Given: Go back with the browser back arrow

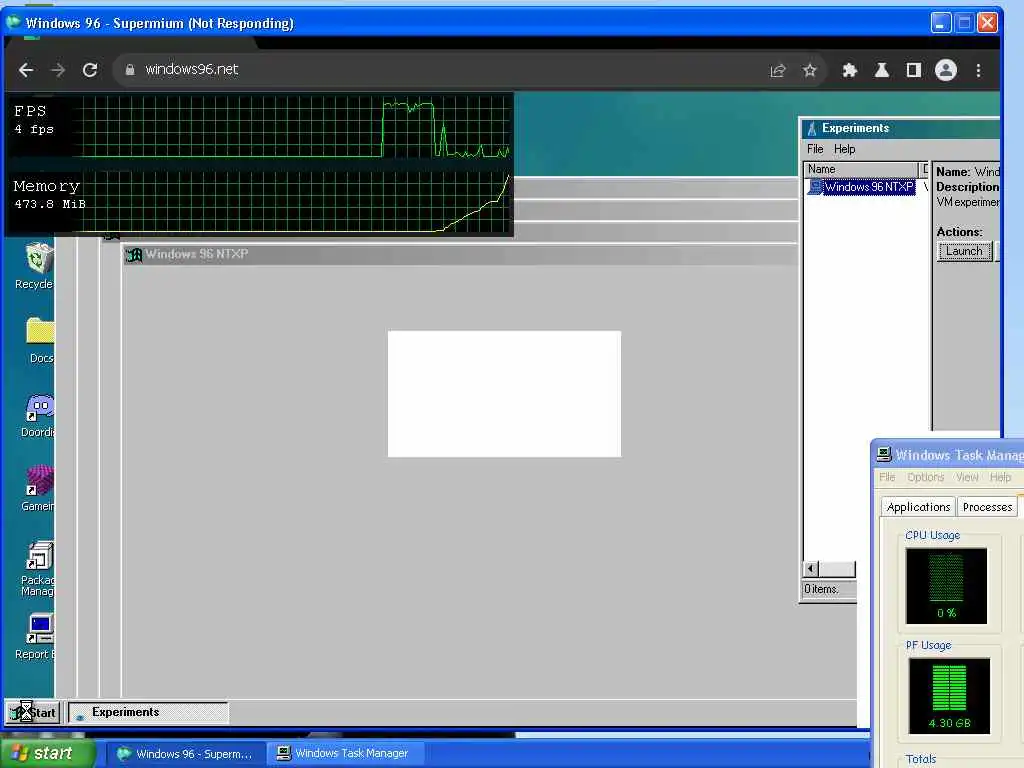Looking at the screenshot, I should click(26, 70).
